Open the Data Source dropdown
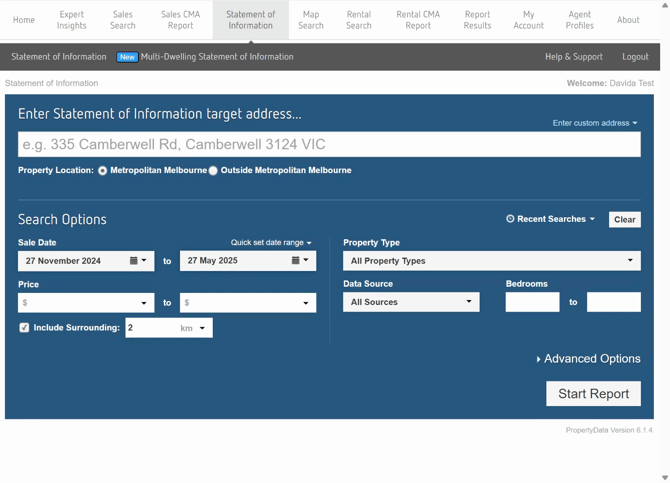670x483 pixels. (411, 302)
